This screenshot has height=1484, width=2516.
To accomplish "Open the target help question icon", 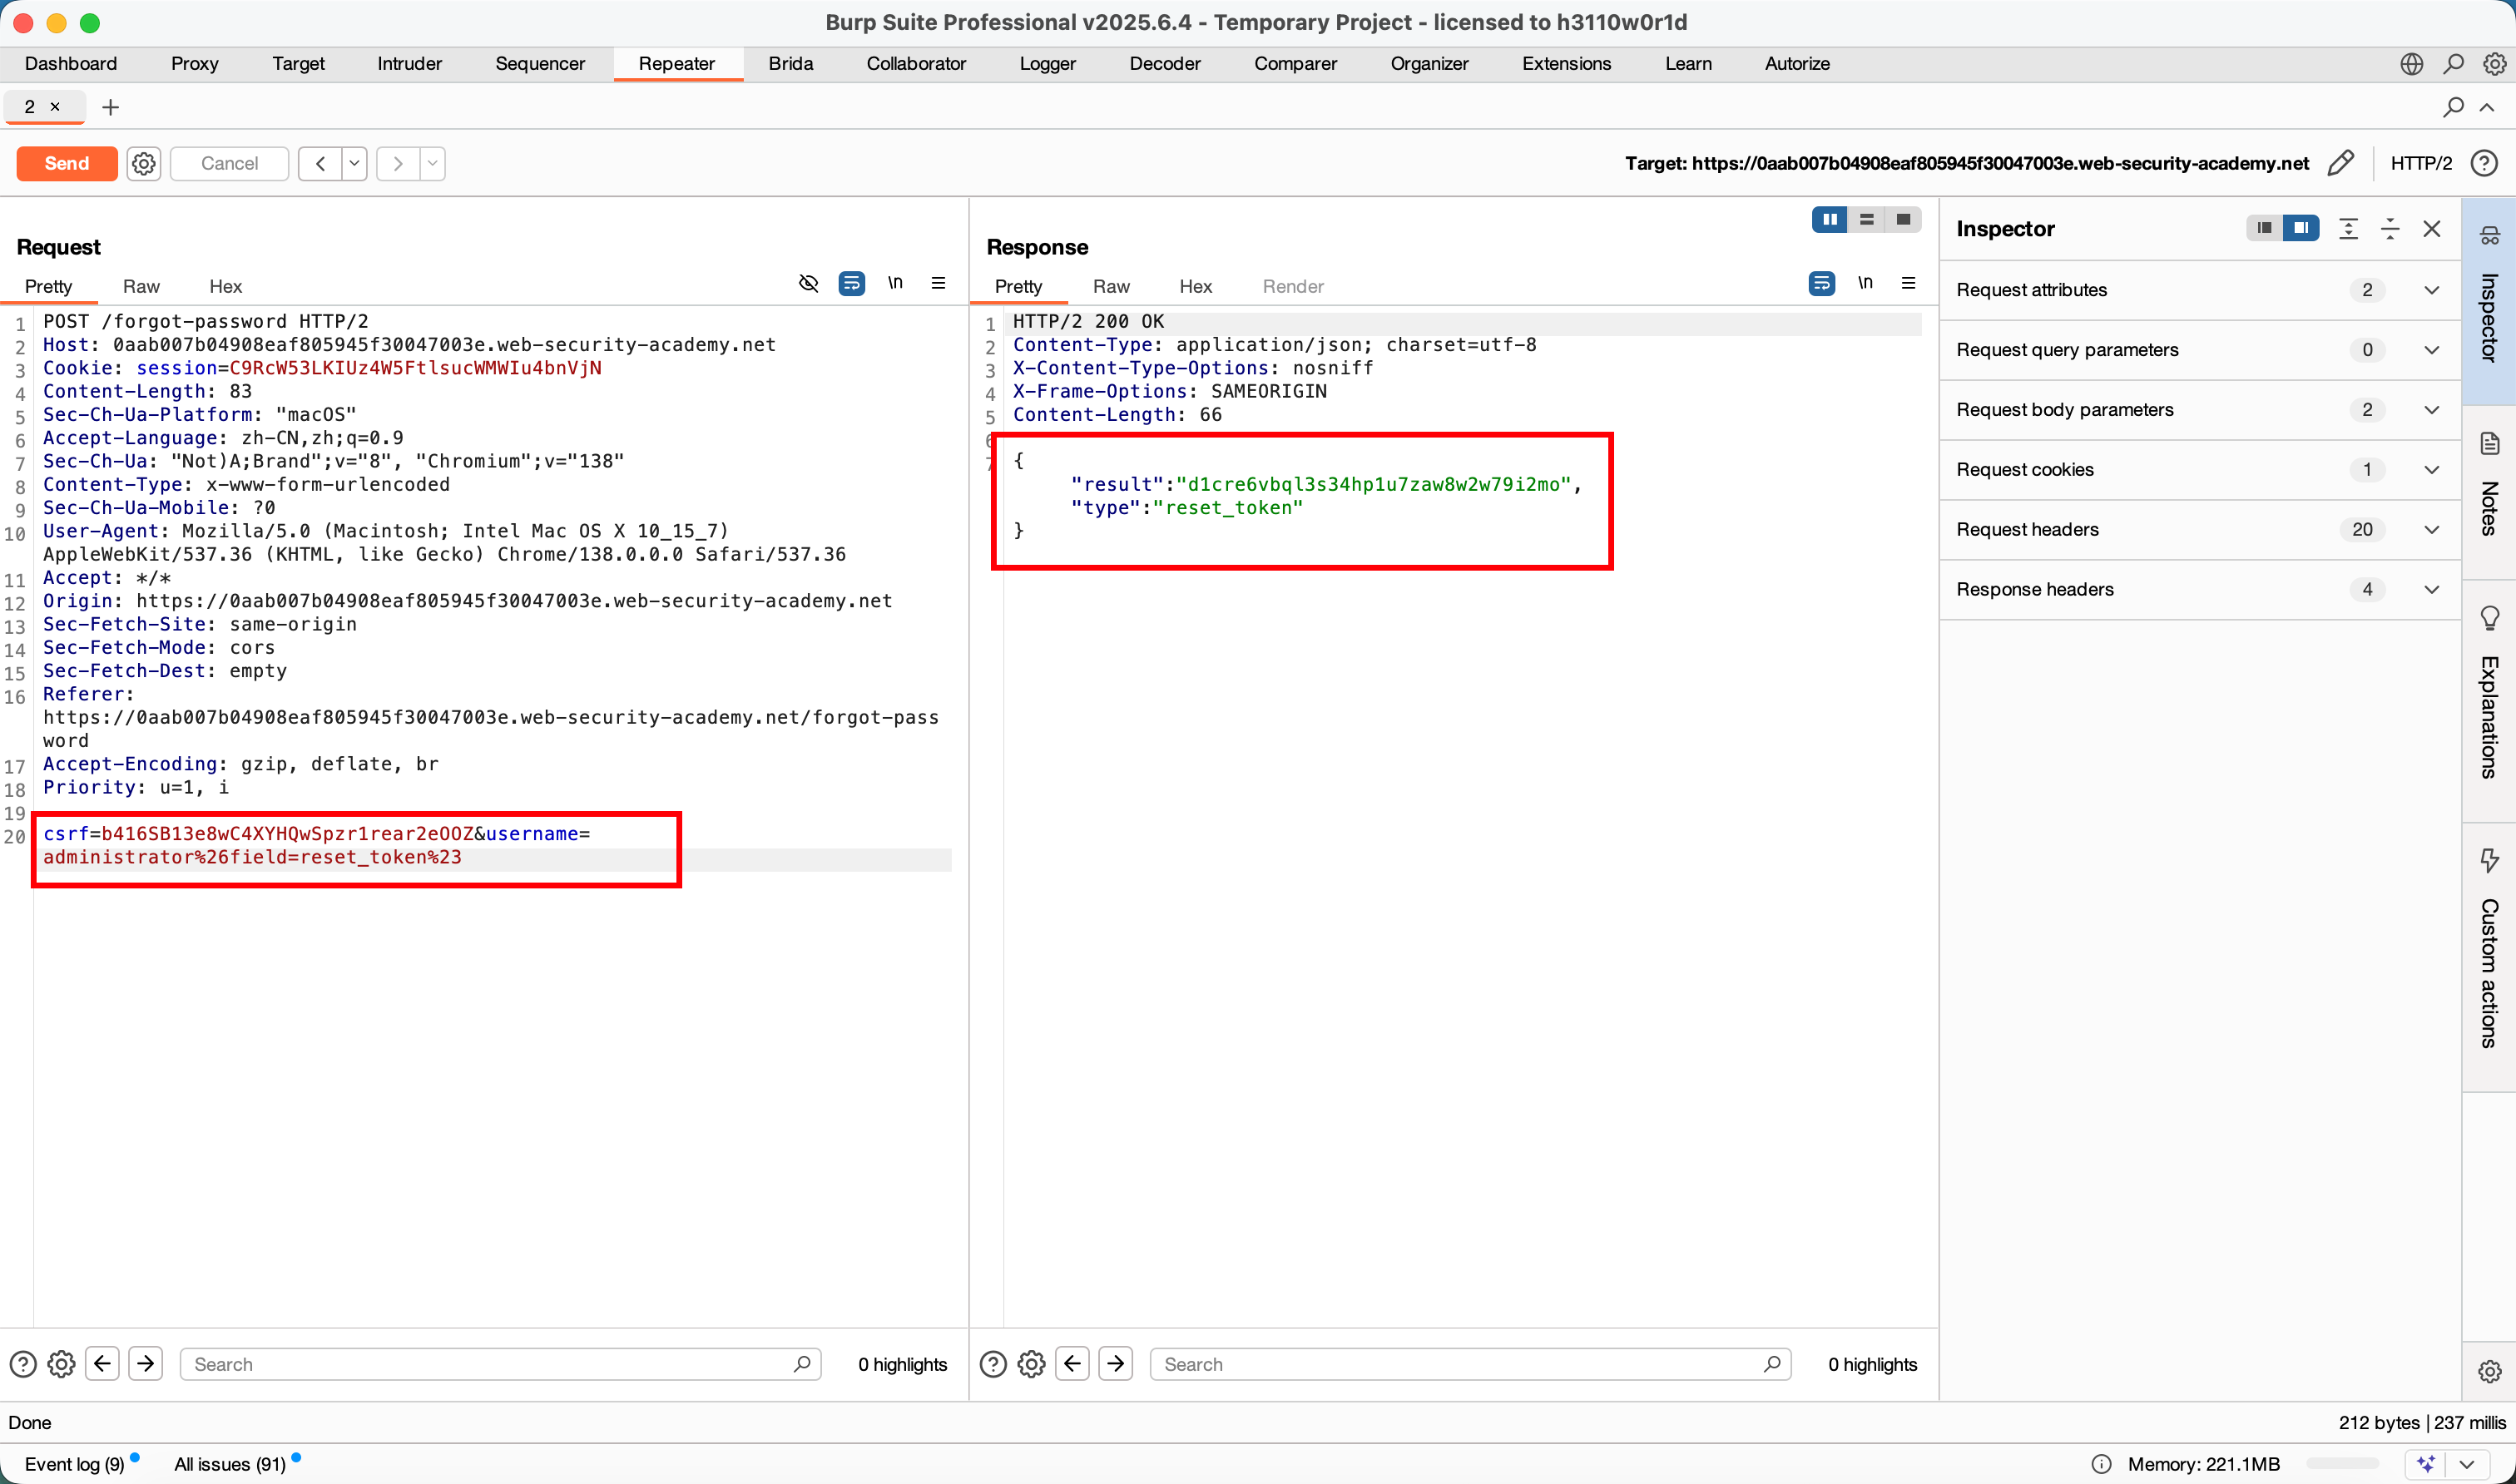I will tap(2484, 163).
